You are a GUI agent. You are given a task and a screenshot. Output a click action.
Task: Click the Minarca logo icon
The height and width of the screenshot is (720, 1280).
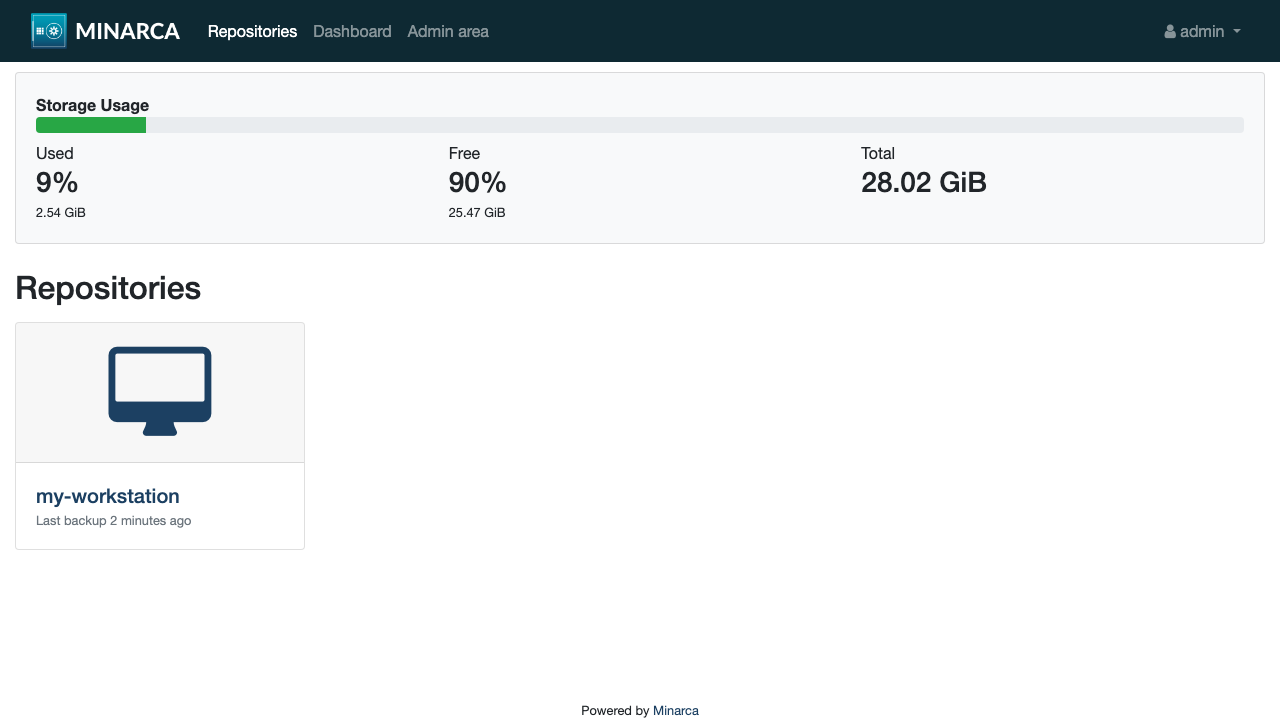tap(49, 31)
